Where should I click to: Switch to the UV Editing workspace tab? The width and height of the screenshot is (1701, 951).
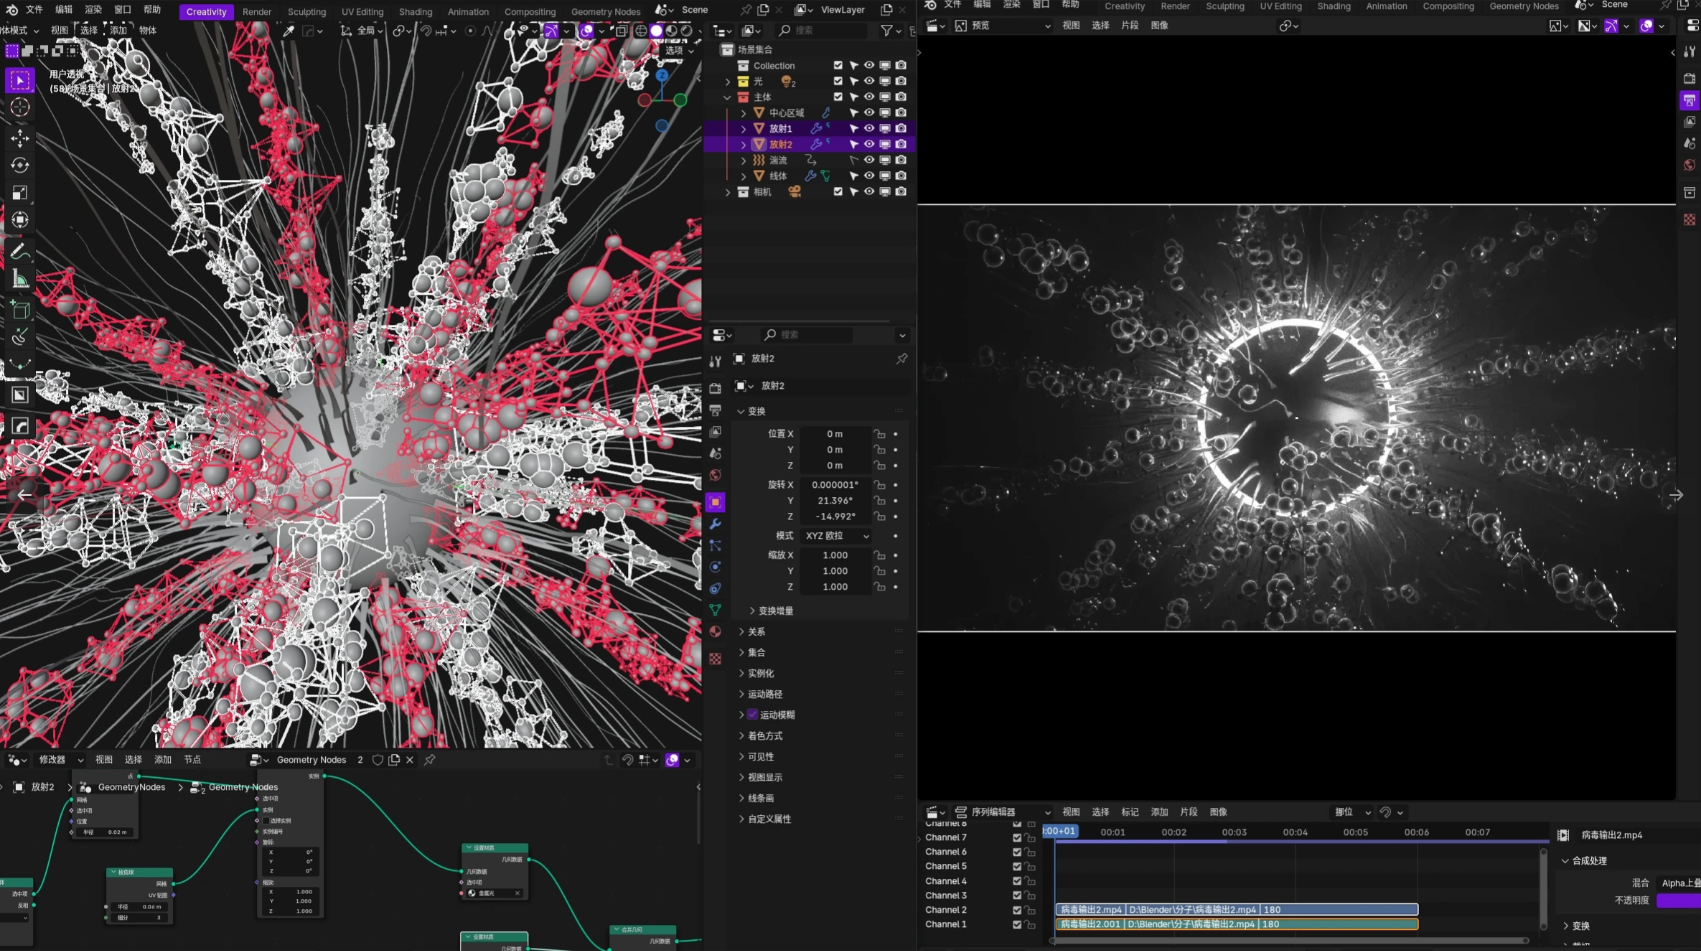(362, 12)
